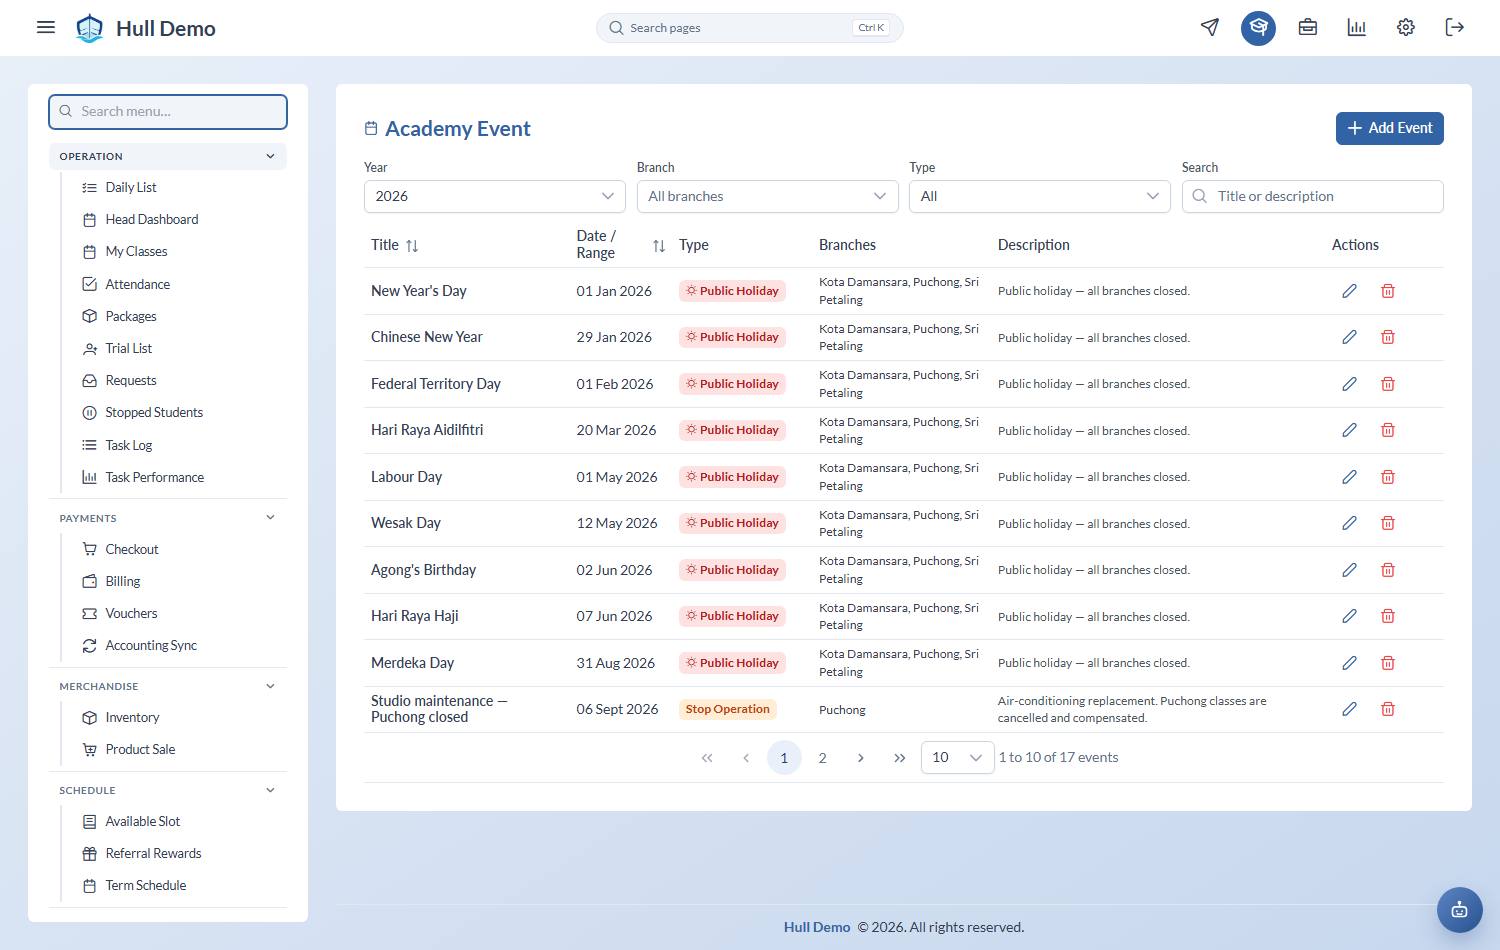Open Accounting Sync menu item

pos(151,645)
